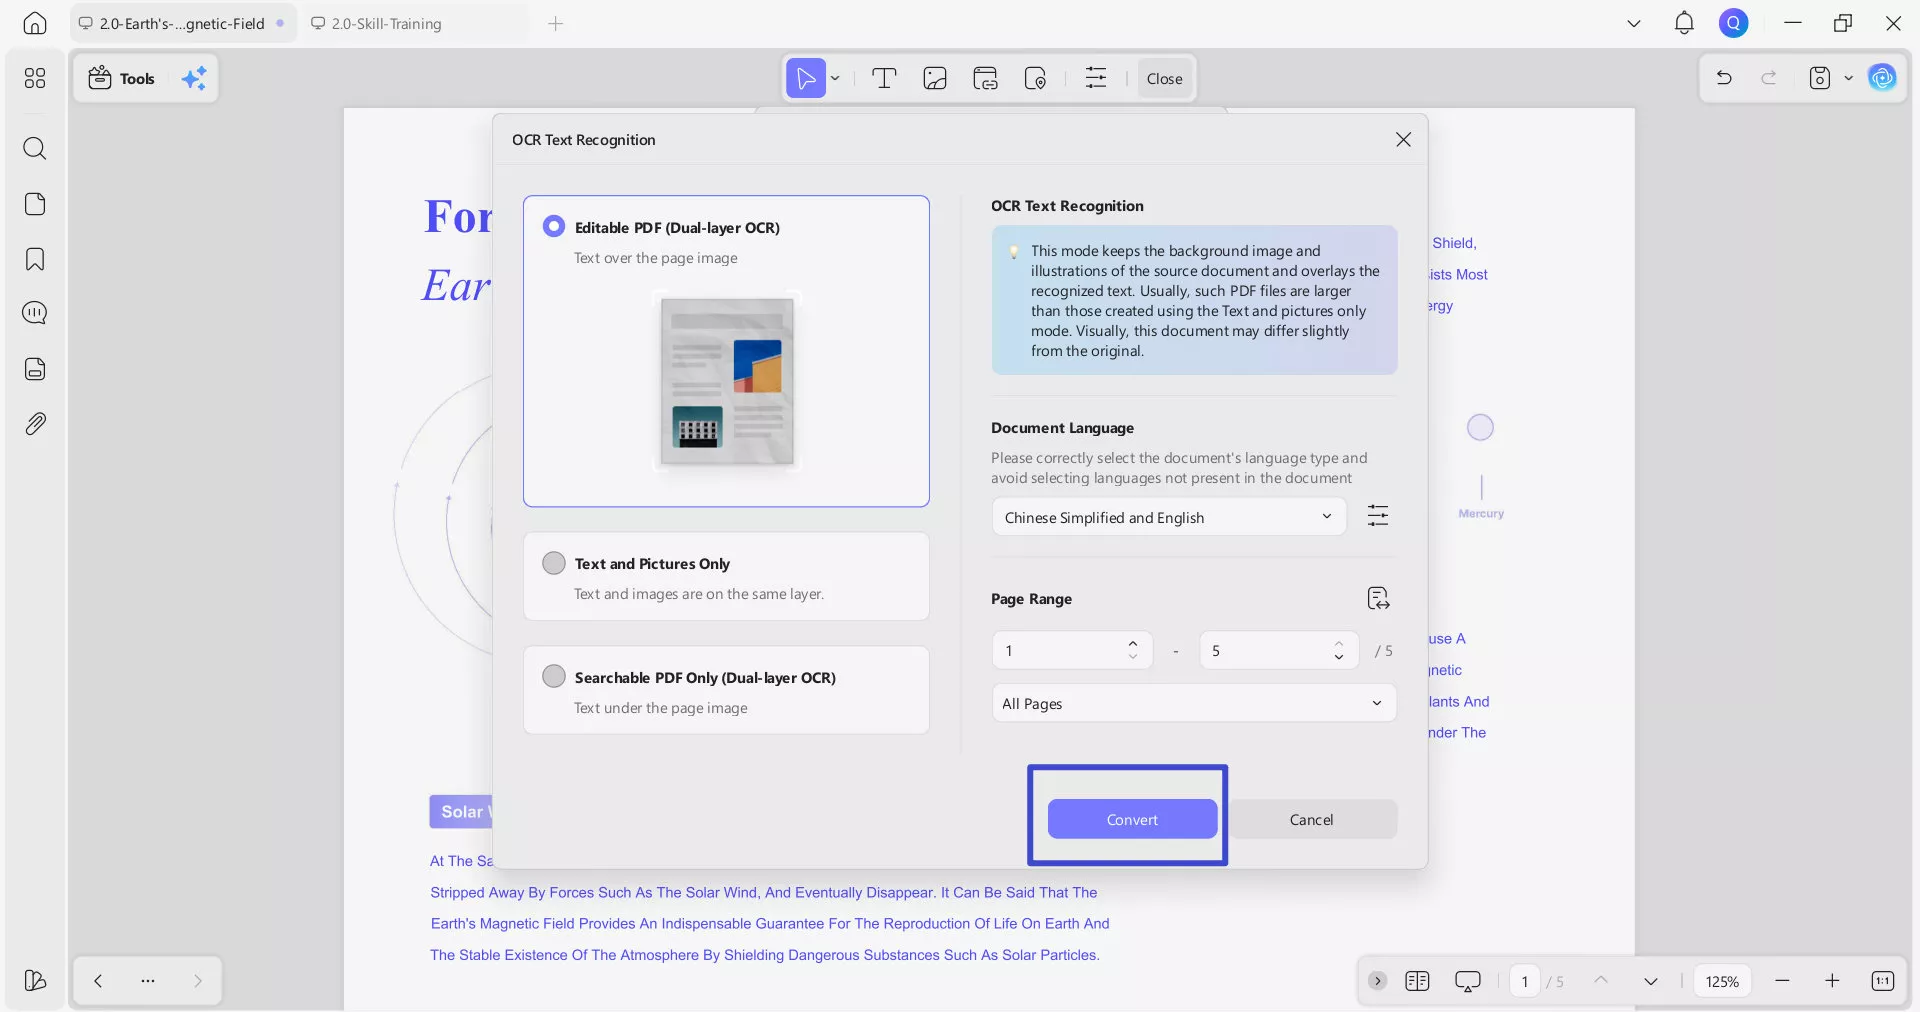
Task: Click the bottom-left sidebar panel icon
Action: (x=35, y=980)
